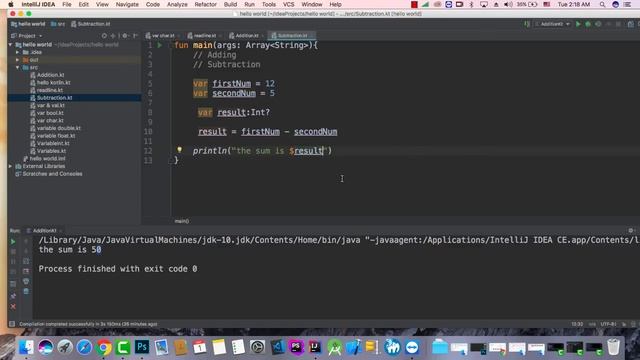Open Launchpad rocket icon in Dock
Image resolution: width=640 pixels, height=360 pixels.
64,347
